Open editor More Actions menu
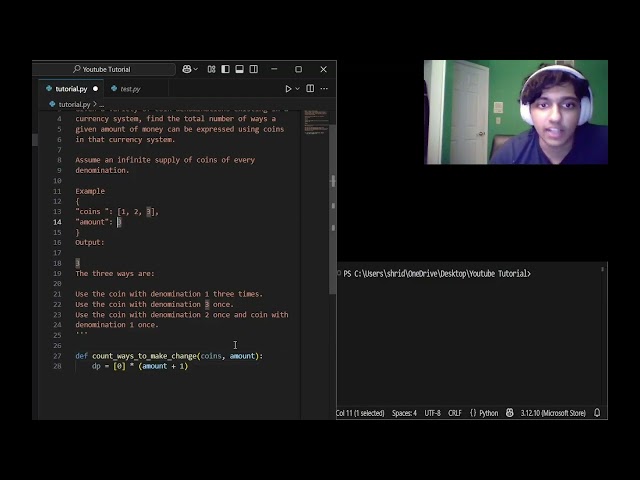Screen dimensions: 640x480 pos(324,89)
